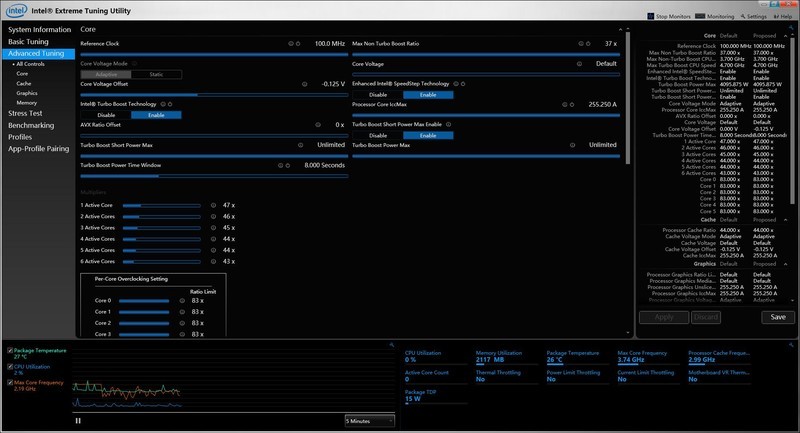Image resolution: width=800 pixels, height=433 pixels.
Task: Toggle the Max Core Frequency graph checkbox
Action: tap(10, 382)
